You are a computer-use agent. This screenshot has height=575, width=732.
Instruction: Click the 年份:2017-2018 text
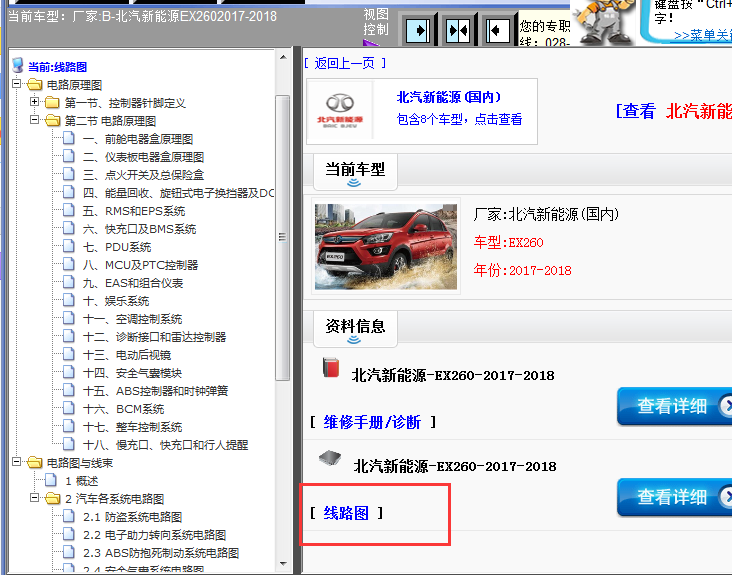pyautogui.click(x=522, y=270)
